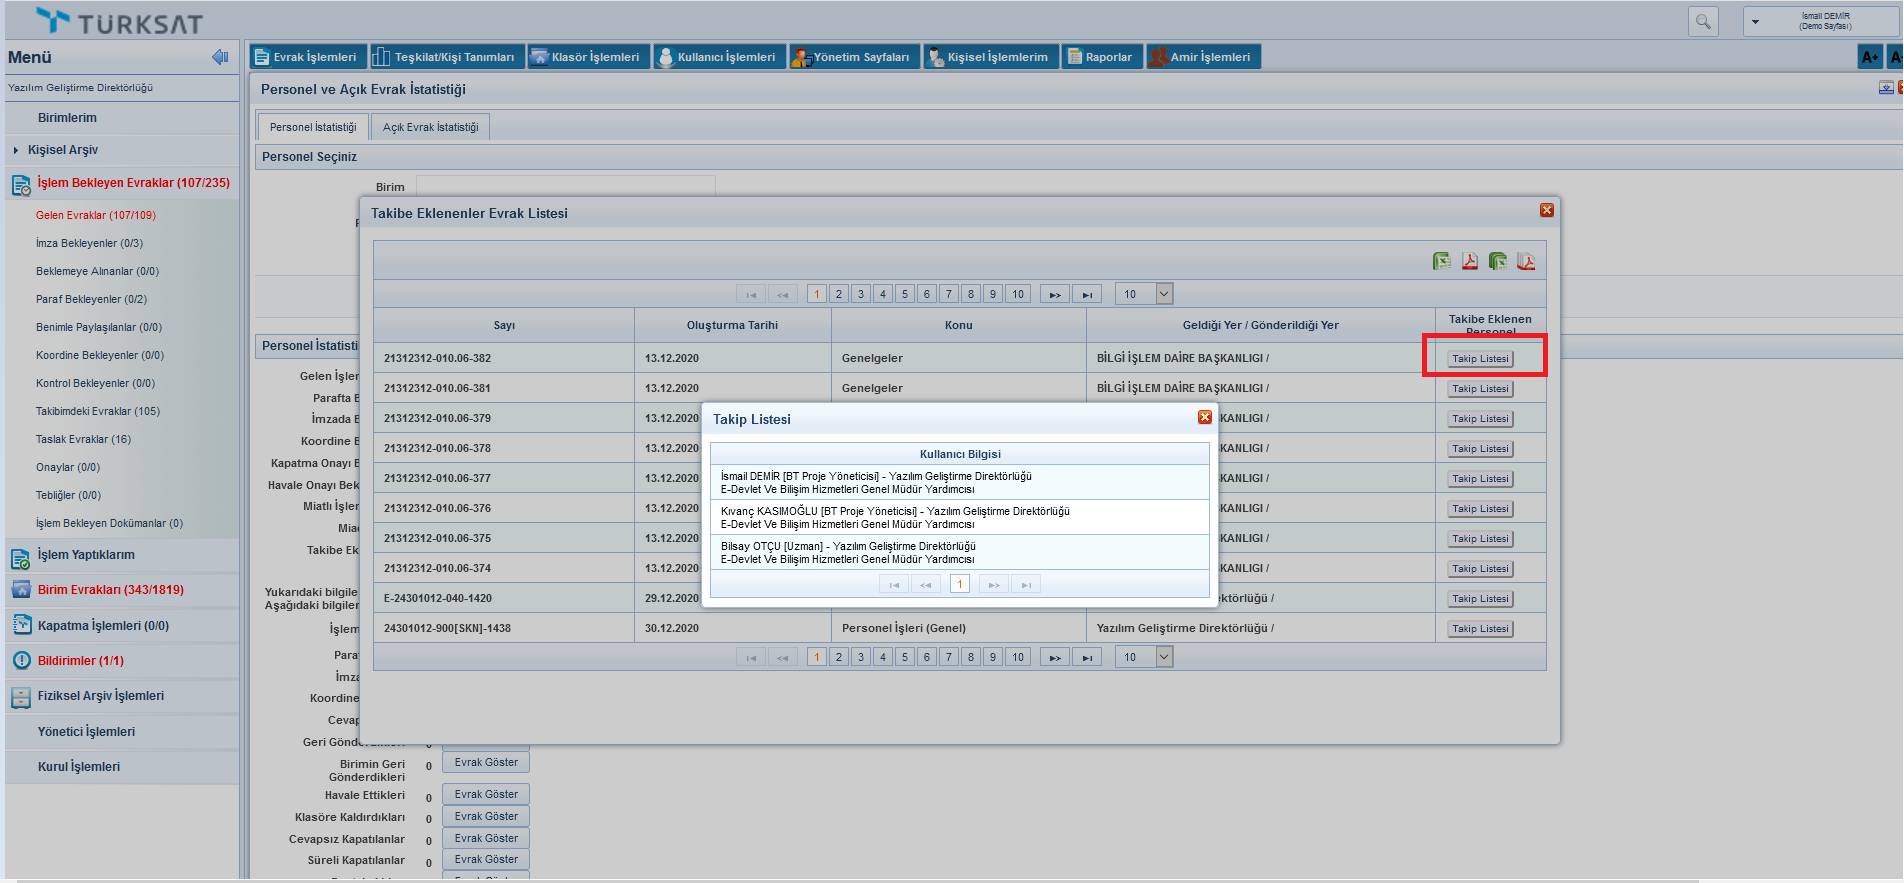Open rows-per-page dropdown below the table
Image resolution: width=1904 pixels, height=883 pixels.
1164,657
